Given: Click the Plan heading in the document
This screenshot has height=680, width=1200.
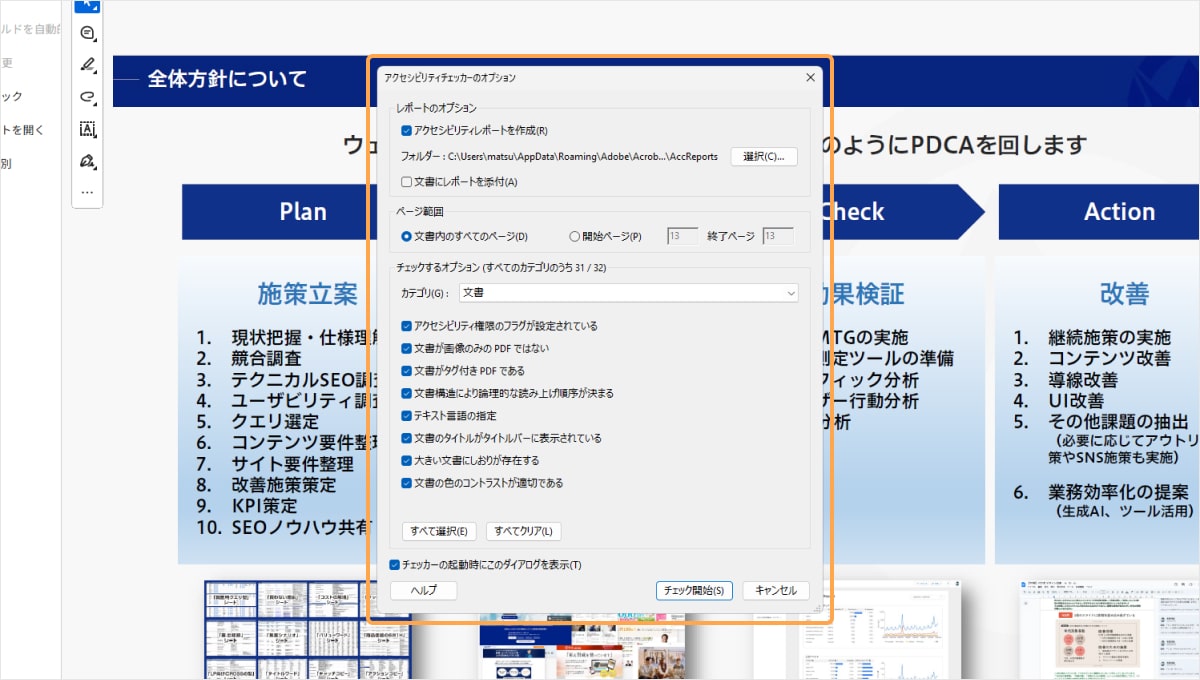Looking at the screenshot, I should (303, 211).
